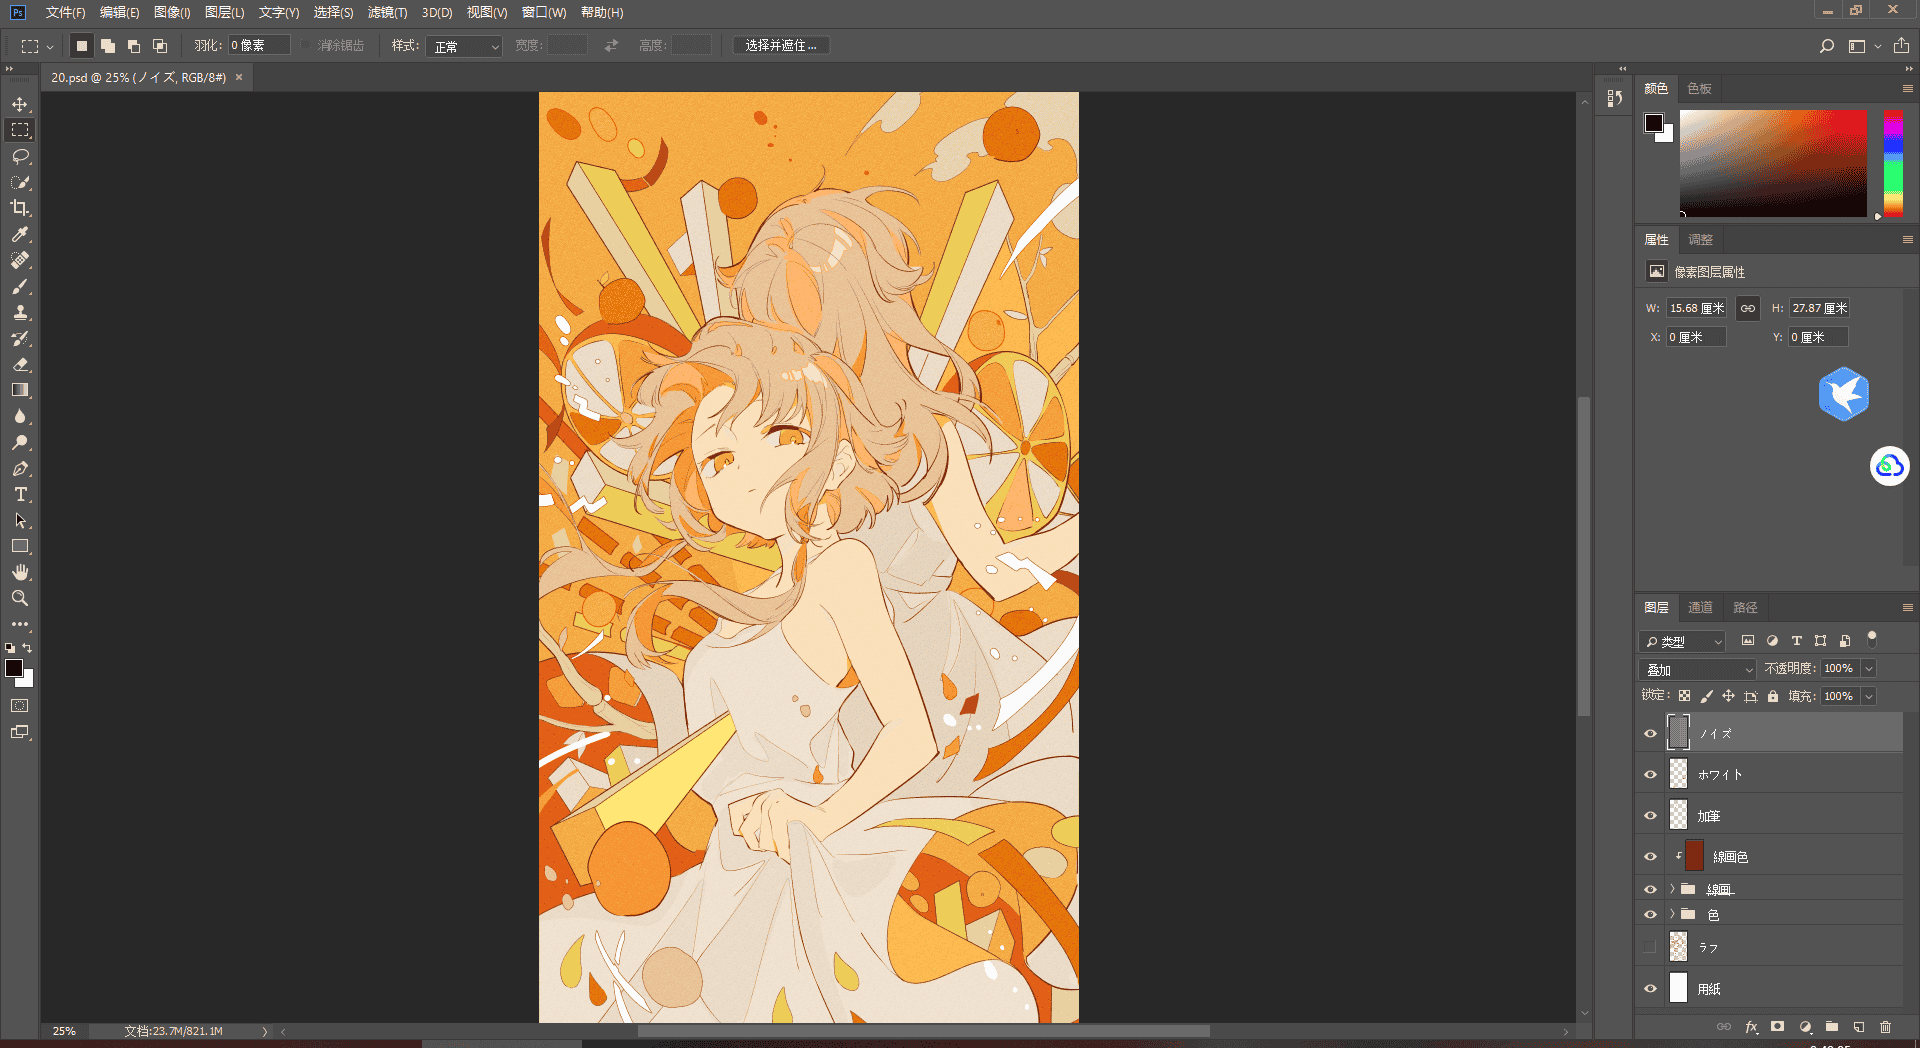Screen dimensions: 1920x1048
Task: Select the Clone Stamp tool
Action: 20,312
